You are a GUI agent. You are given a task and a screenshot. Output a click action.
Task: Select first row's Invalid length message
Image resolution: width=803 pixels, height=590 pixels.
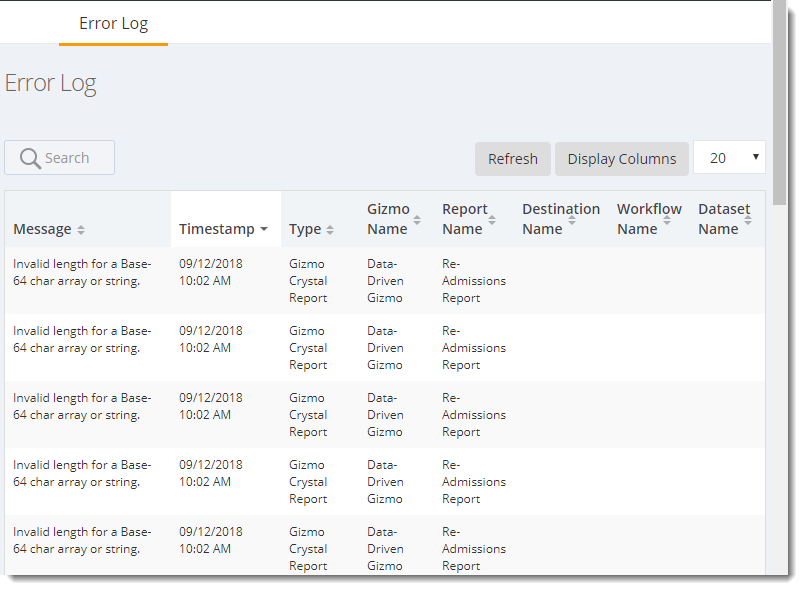pos(82,272)
